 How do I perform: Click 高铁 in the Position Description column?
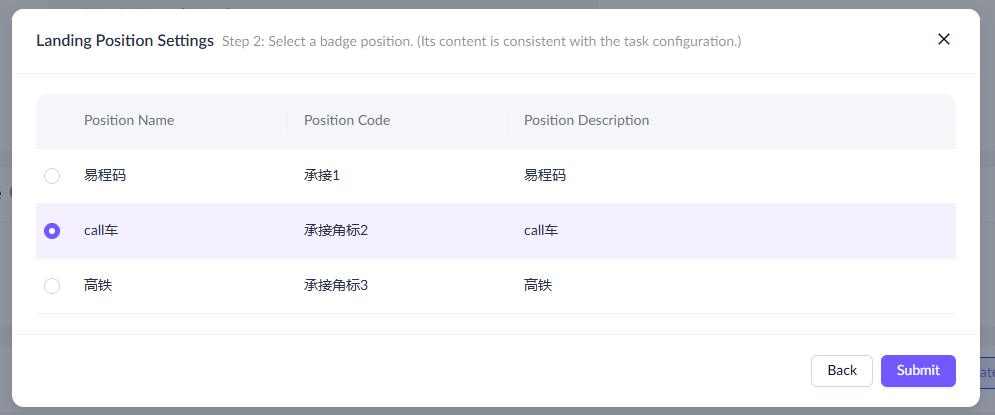click(538, 286)
